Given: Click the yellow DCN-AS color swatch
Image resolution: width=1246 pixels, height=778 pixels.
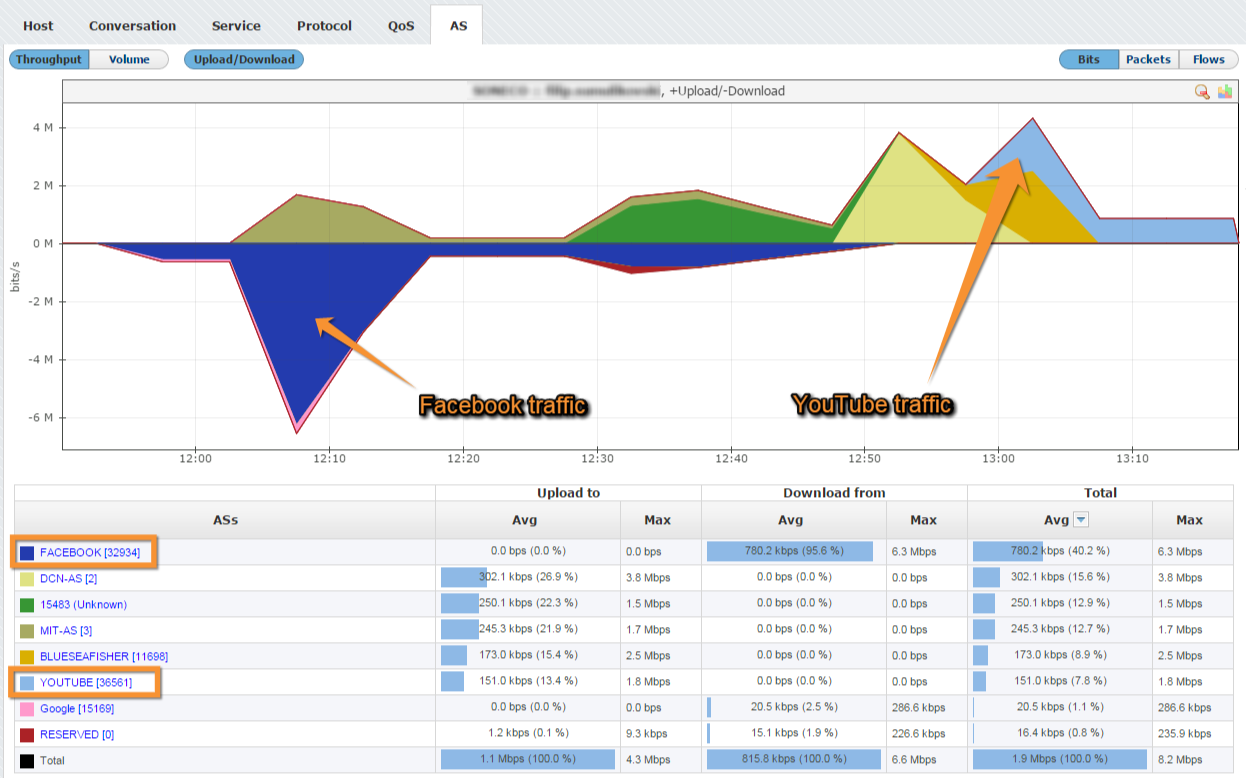Looking at the screenshot, I should coord(27,579).
